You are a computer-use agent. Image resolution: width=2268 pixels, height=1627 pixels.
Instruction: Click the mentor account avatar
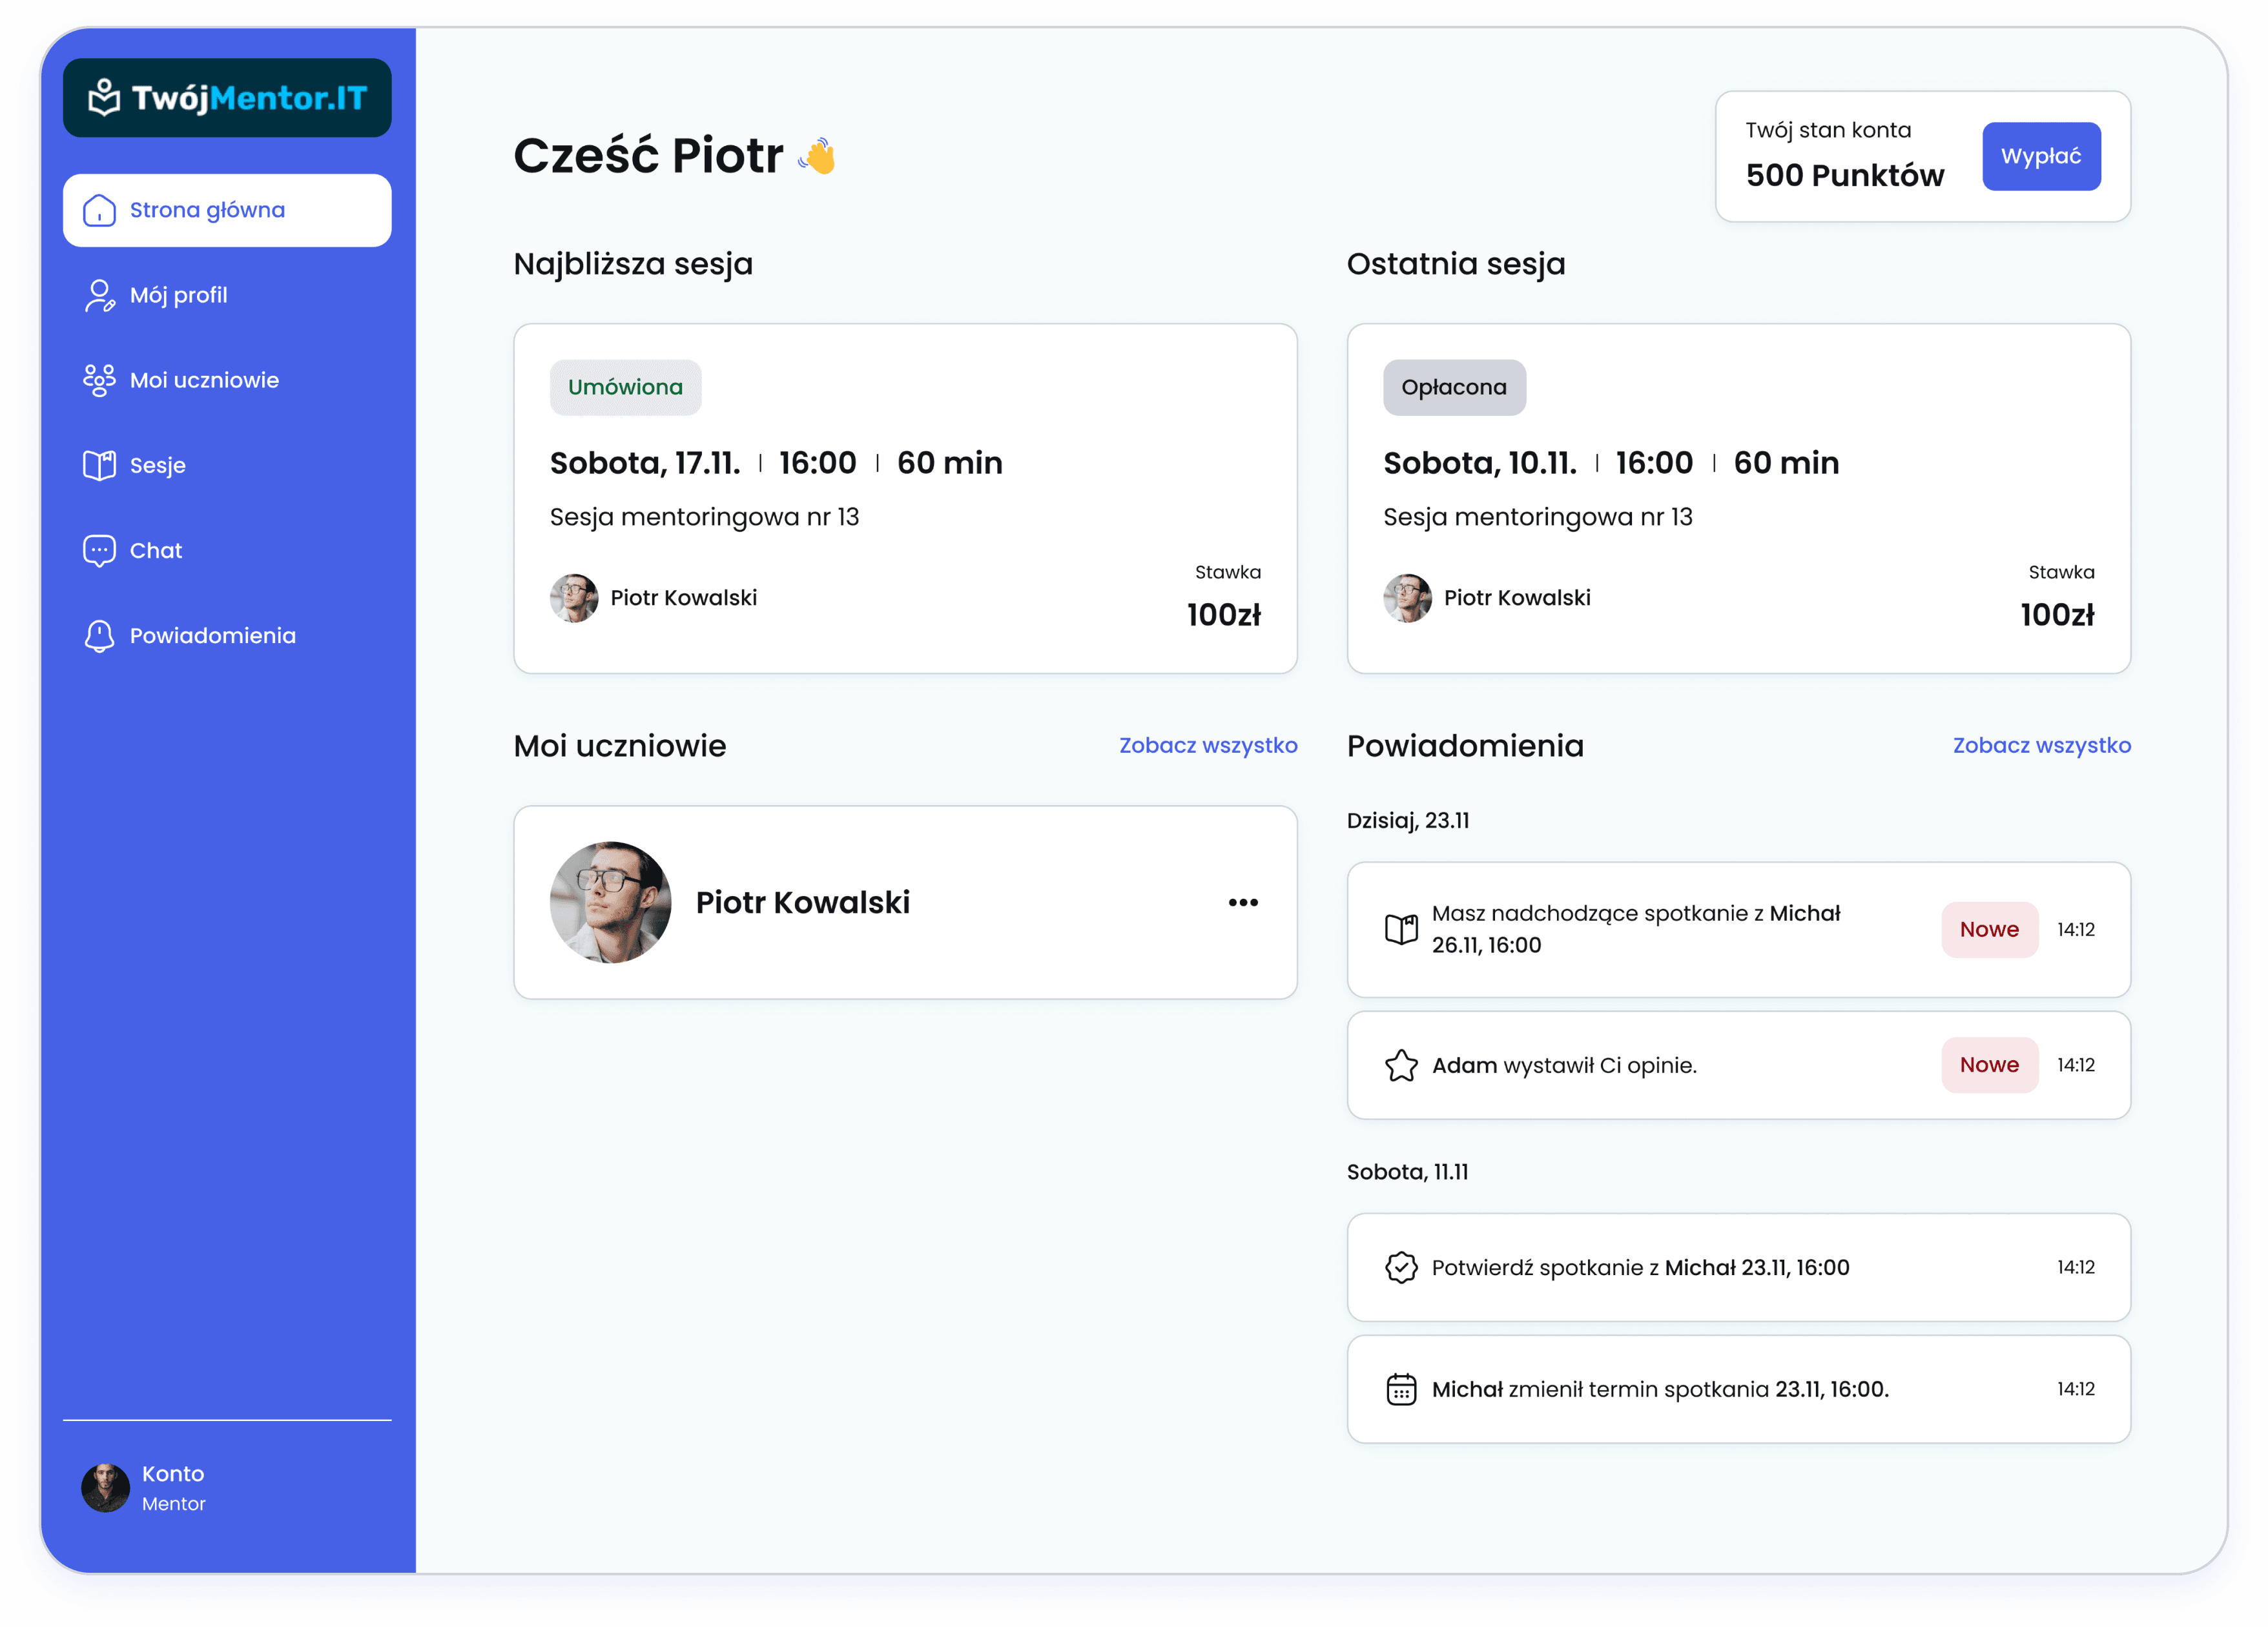[x=105, y=1488]
